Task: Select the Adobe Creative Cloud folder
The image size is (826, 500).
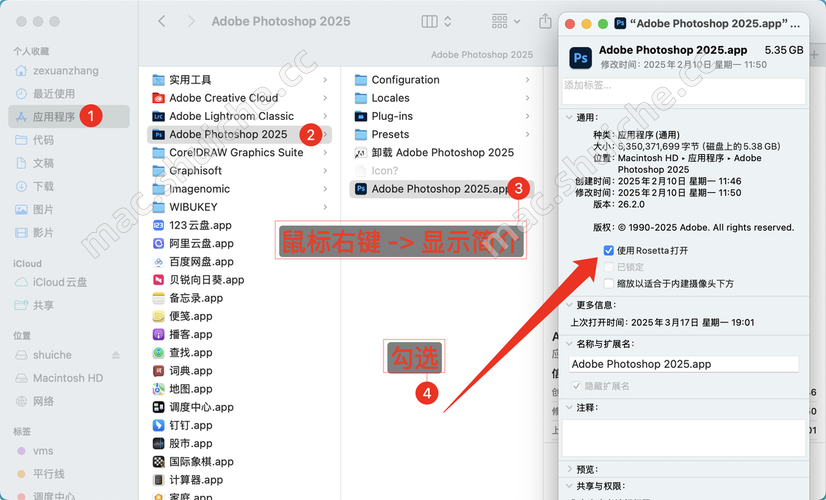Action: [x=239, y=98]
